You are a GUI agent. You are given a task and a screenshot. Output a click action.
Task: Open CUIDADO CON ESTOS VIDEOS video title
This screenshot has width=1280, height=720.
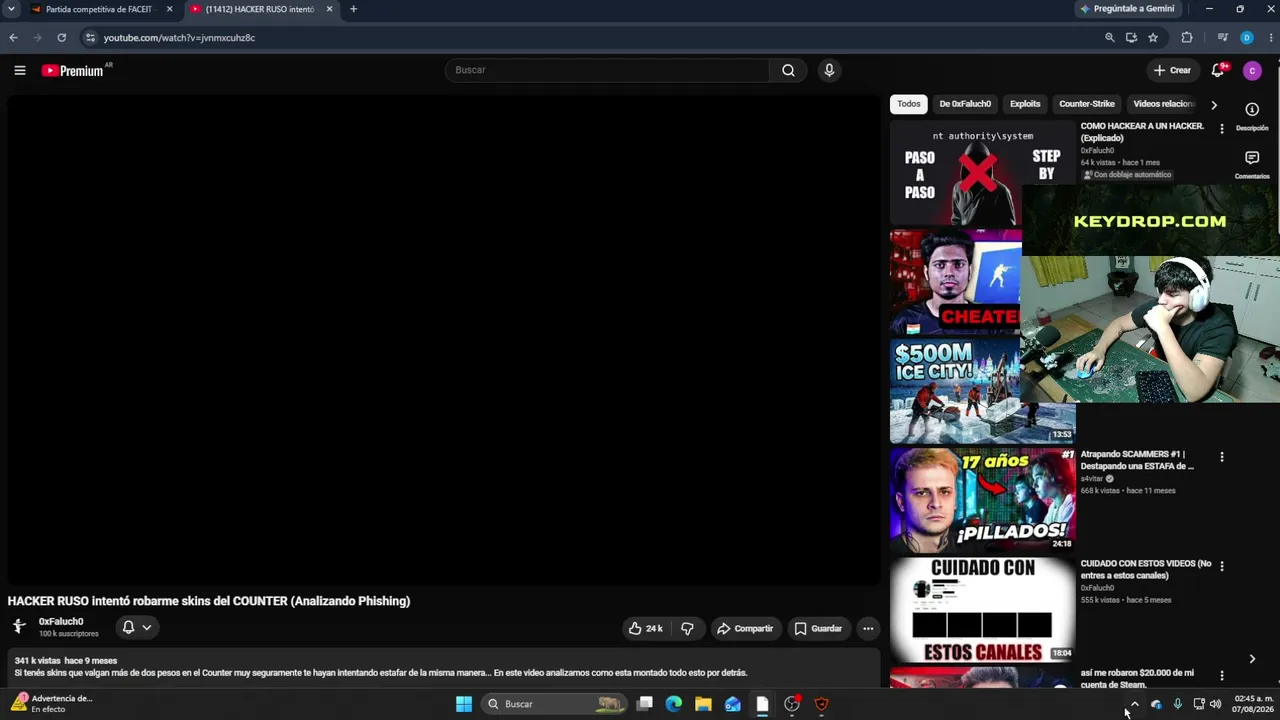(1146, 570)
